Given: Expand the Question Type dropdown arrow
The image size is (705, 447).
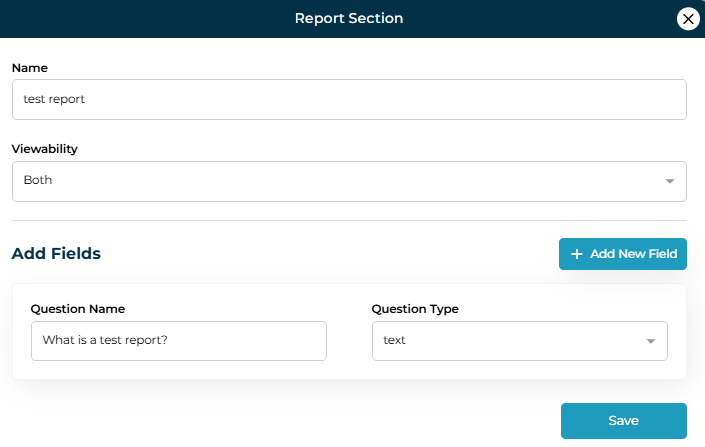Looking at the screenshot, I should click(x=650, y=341).
